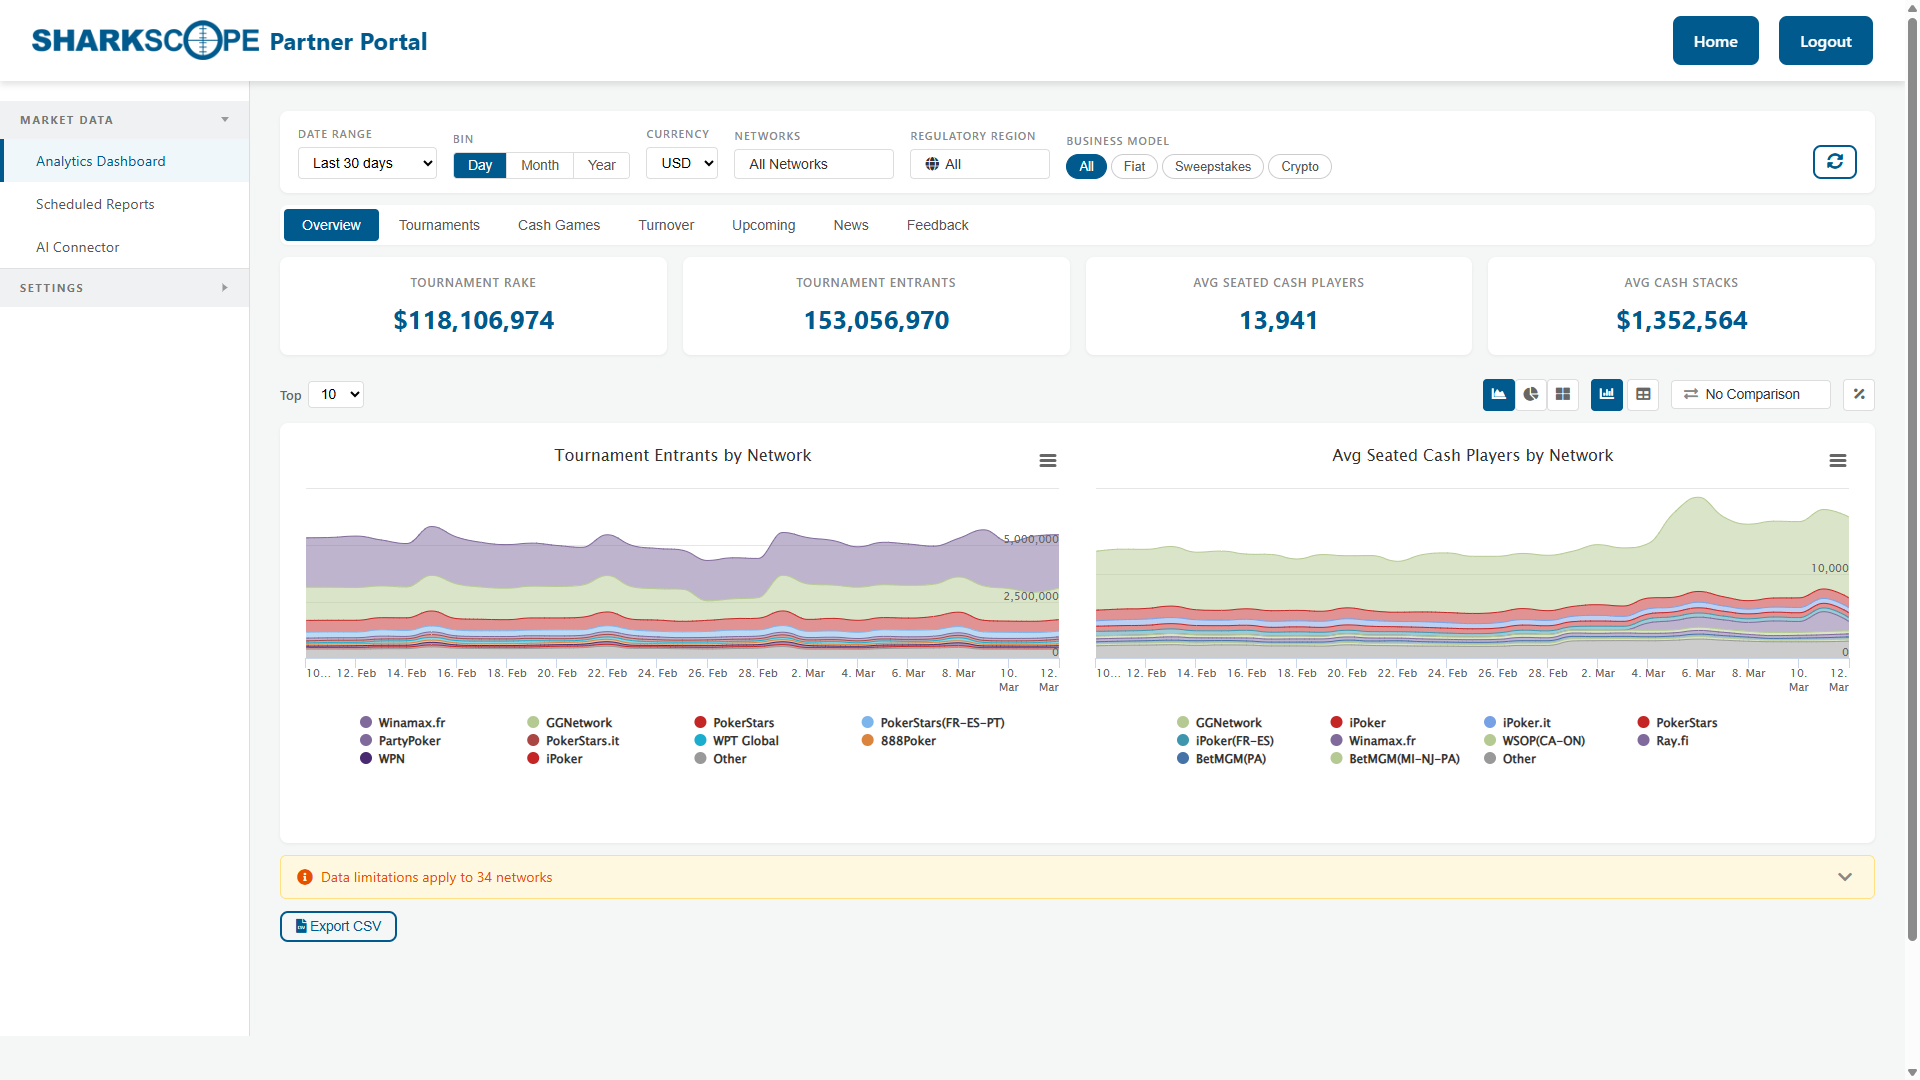The image size is (1920, 1080).
Task: Collapse the Market Data sidebar section
Action: point(124,120)
